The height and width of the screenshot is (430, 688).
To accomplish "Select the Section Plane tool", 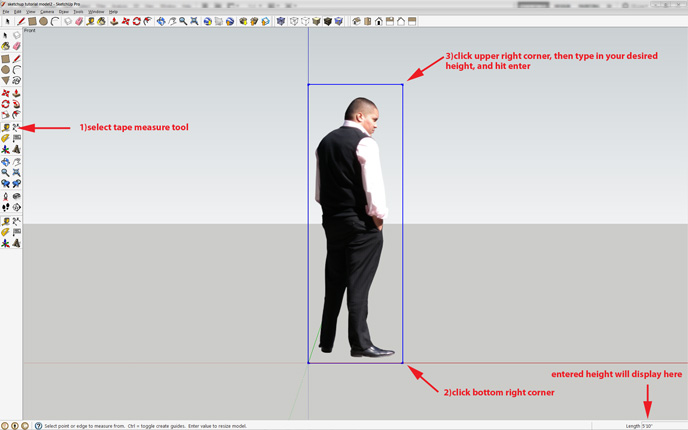I will (17, 207).
